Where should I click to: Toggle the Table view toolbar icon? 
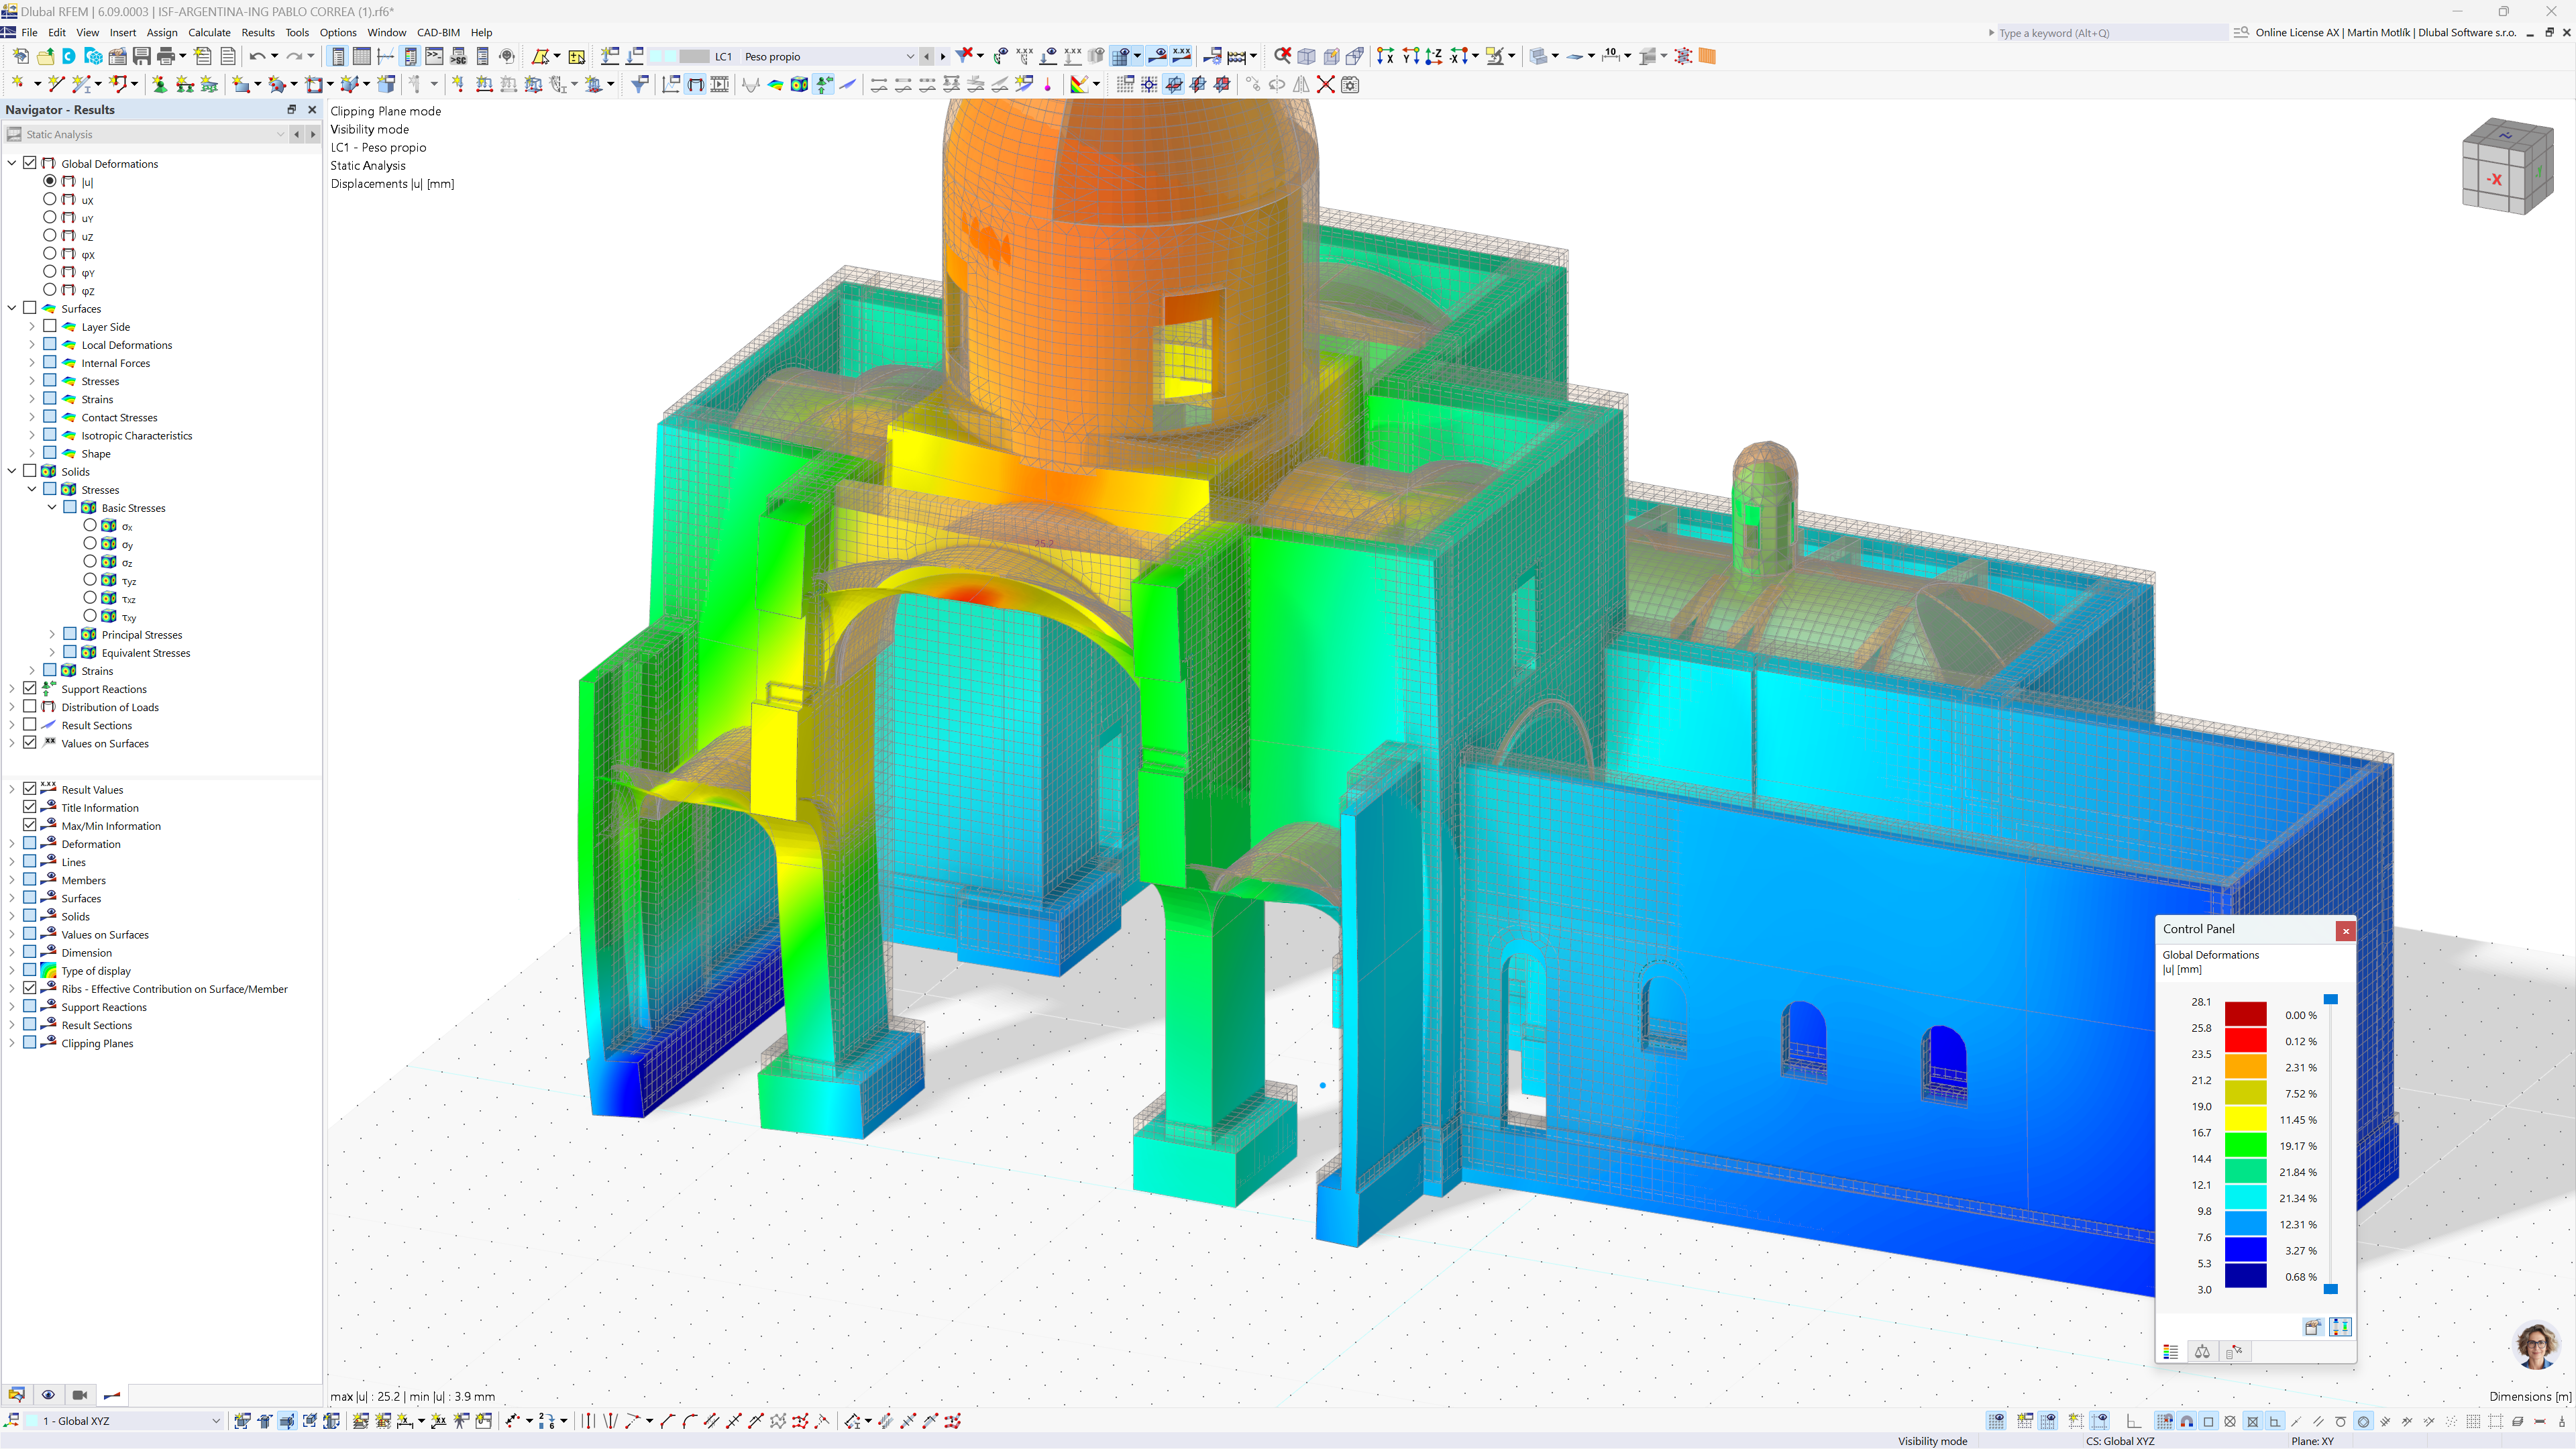361,56
